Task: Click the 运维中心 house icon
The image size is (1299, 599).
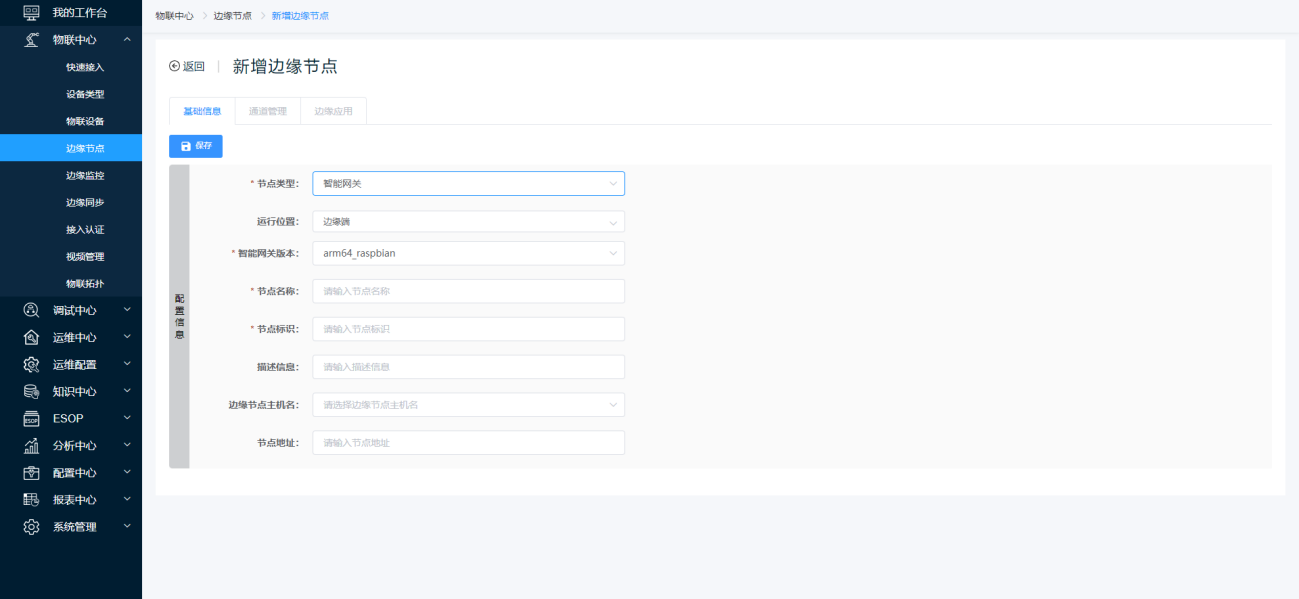Action: (x=31, y=337)
